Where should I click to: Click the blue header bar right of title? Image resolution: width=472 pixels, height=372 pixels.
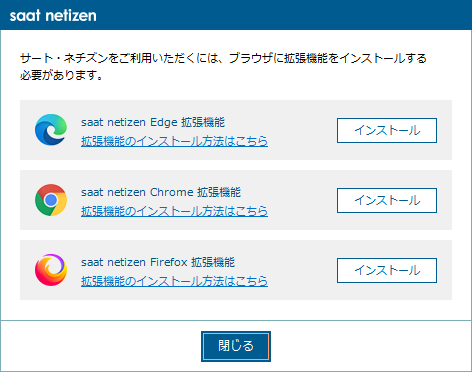(x=283, y=15)
